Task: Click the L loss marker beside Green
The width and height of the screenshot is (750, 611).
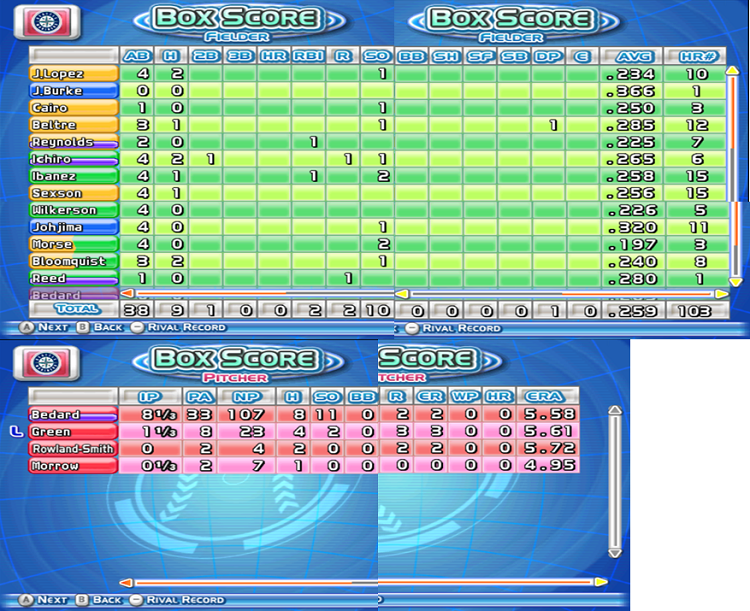Action: pyautogui.click(x=16, y=432)
